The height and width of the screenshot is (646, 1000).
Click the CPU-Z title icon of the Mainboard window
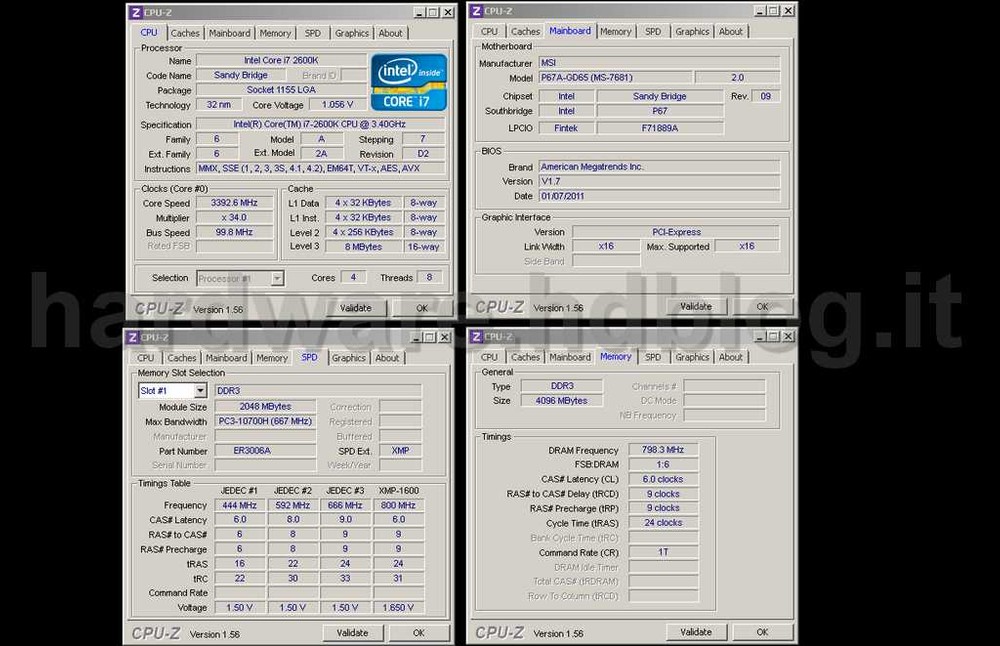coord(476,11)
